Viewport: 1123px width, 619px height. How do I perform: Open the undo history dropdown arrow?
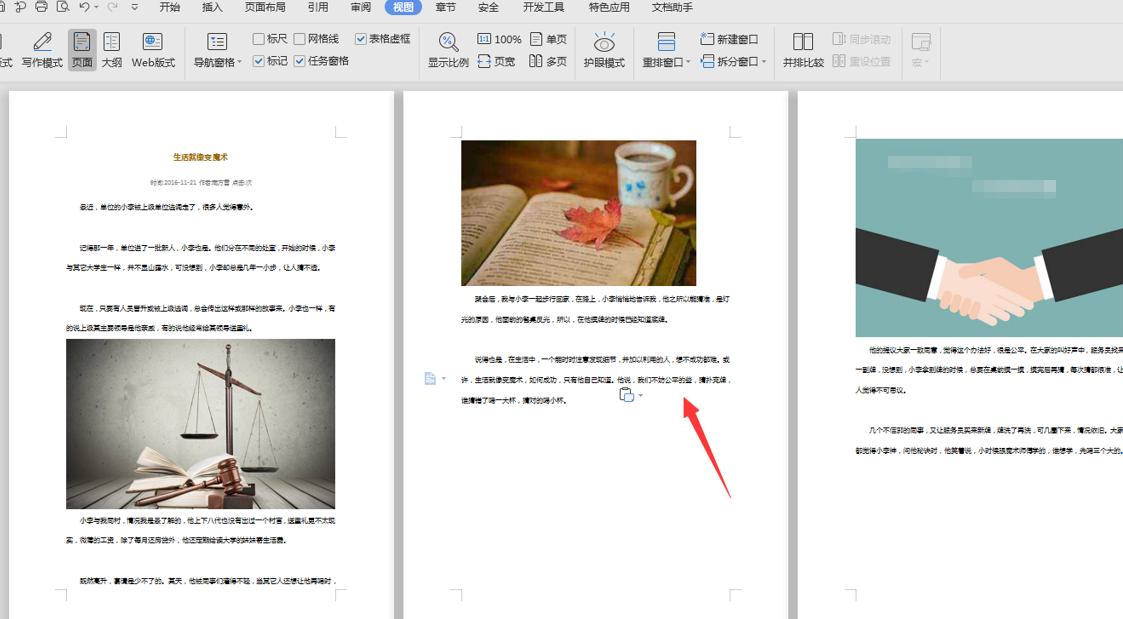tap(97, 8)
